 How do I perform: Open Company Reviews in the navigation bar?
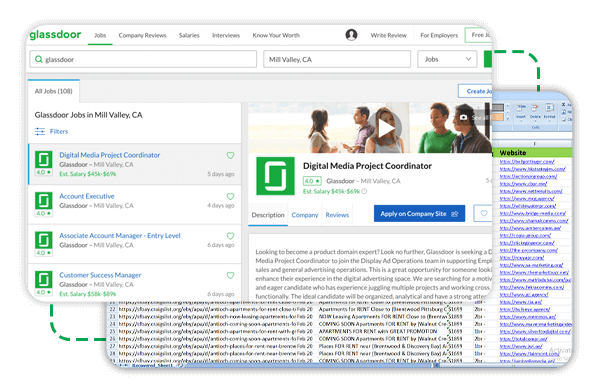click(x=142, y=35)
